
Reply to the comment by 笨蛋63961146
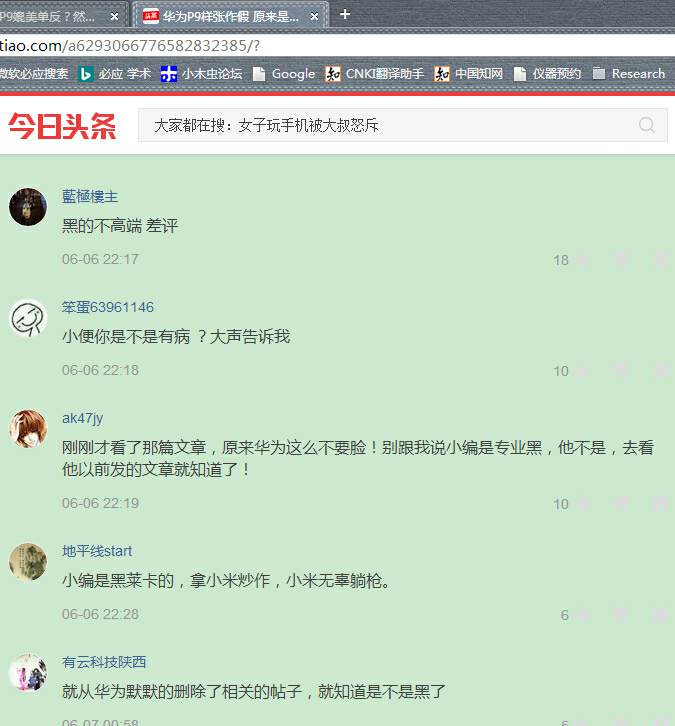click(621, 370)
